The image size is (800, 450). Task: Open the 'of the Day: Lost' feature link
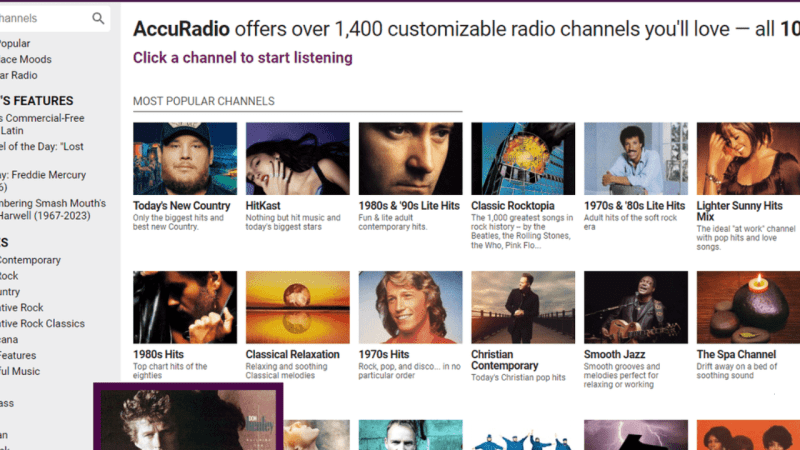(x=42, y=146)
